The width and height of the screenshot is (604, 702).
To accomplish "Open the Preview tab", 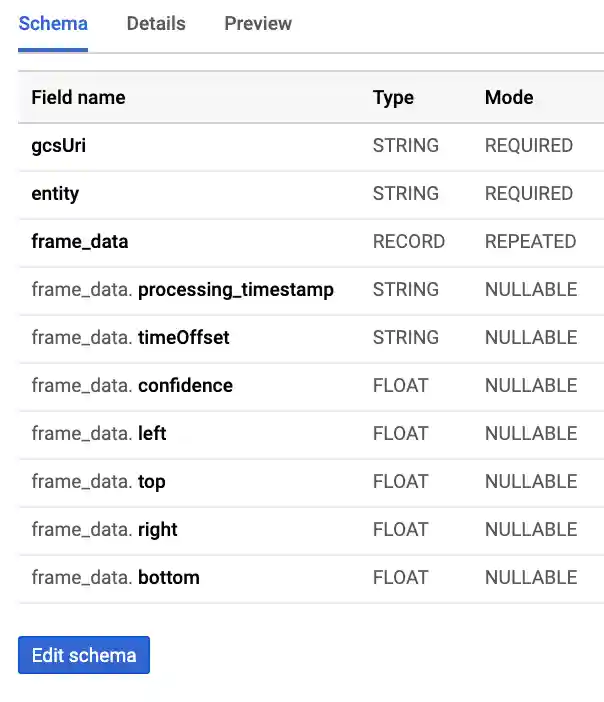I will (258, 24).
